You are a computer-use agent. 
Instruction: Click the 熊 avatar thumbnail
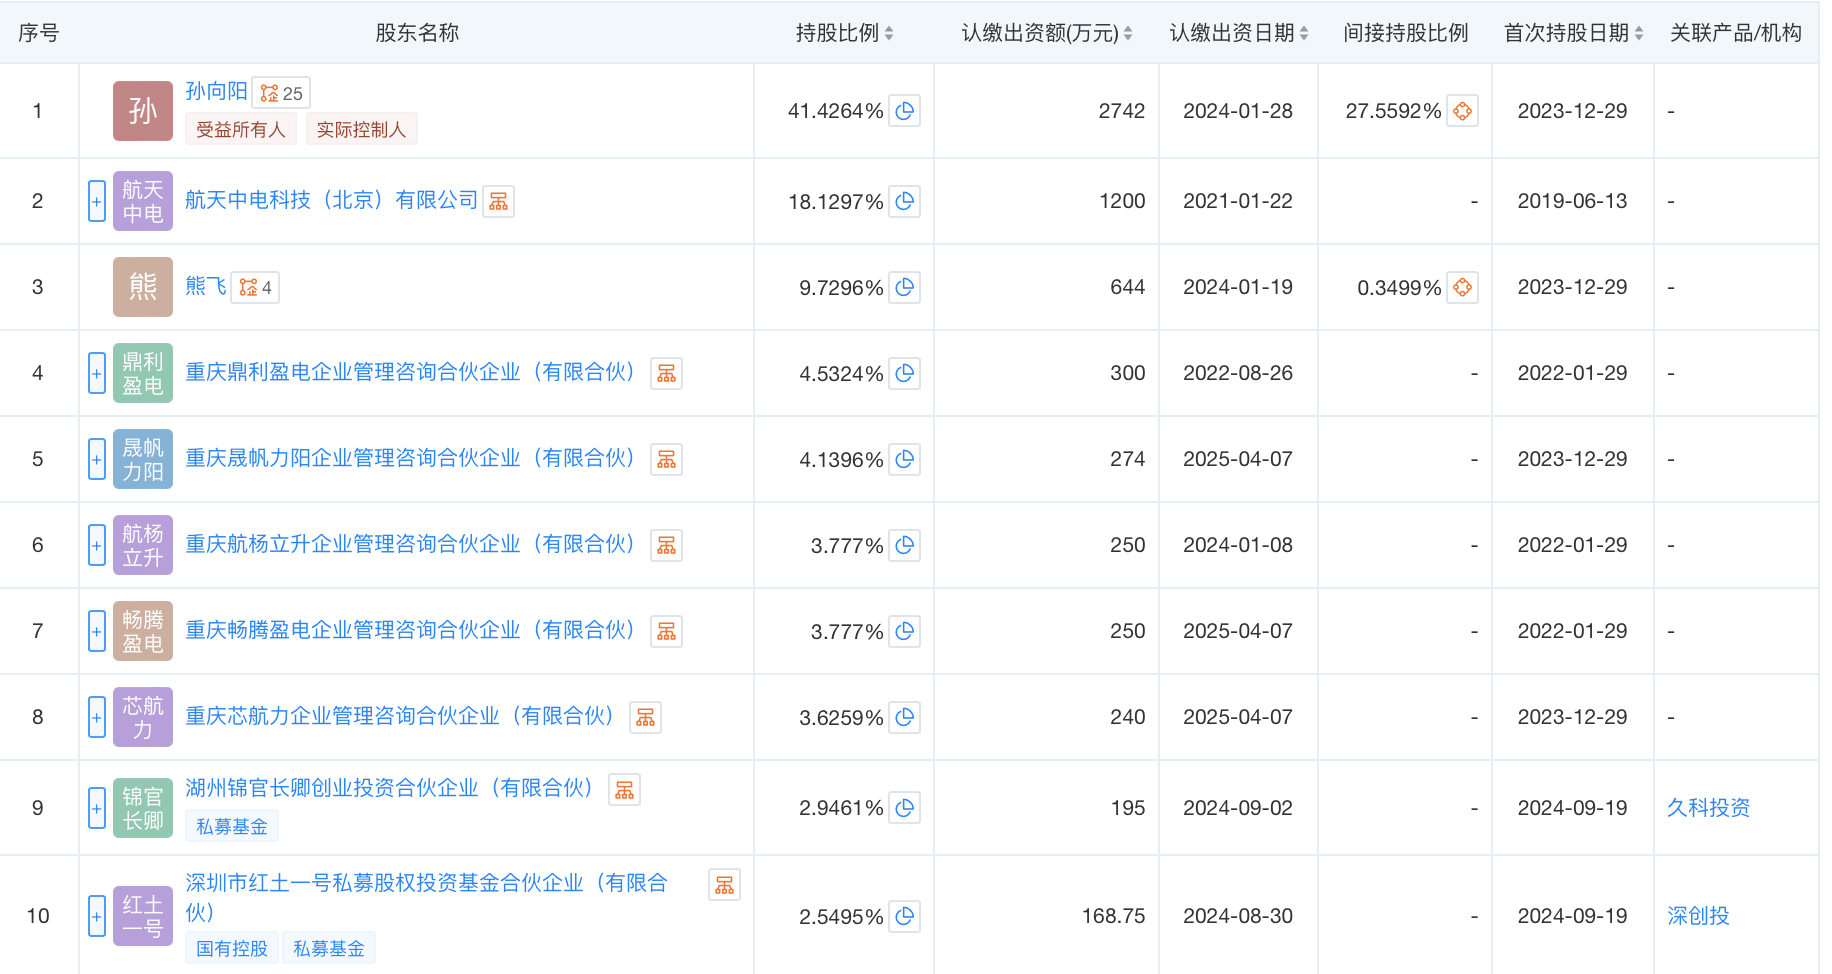pyautogui.click(x=142, y=288)
